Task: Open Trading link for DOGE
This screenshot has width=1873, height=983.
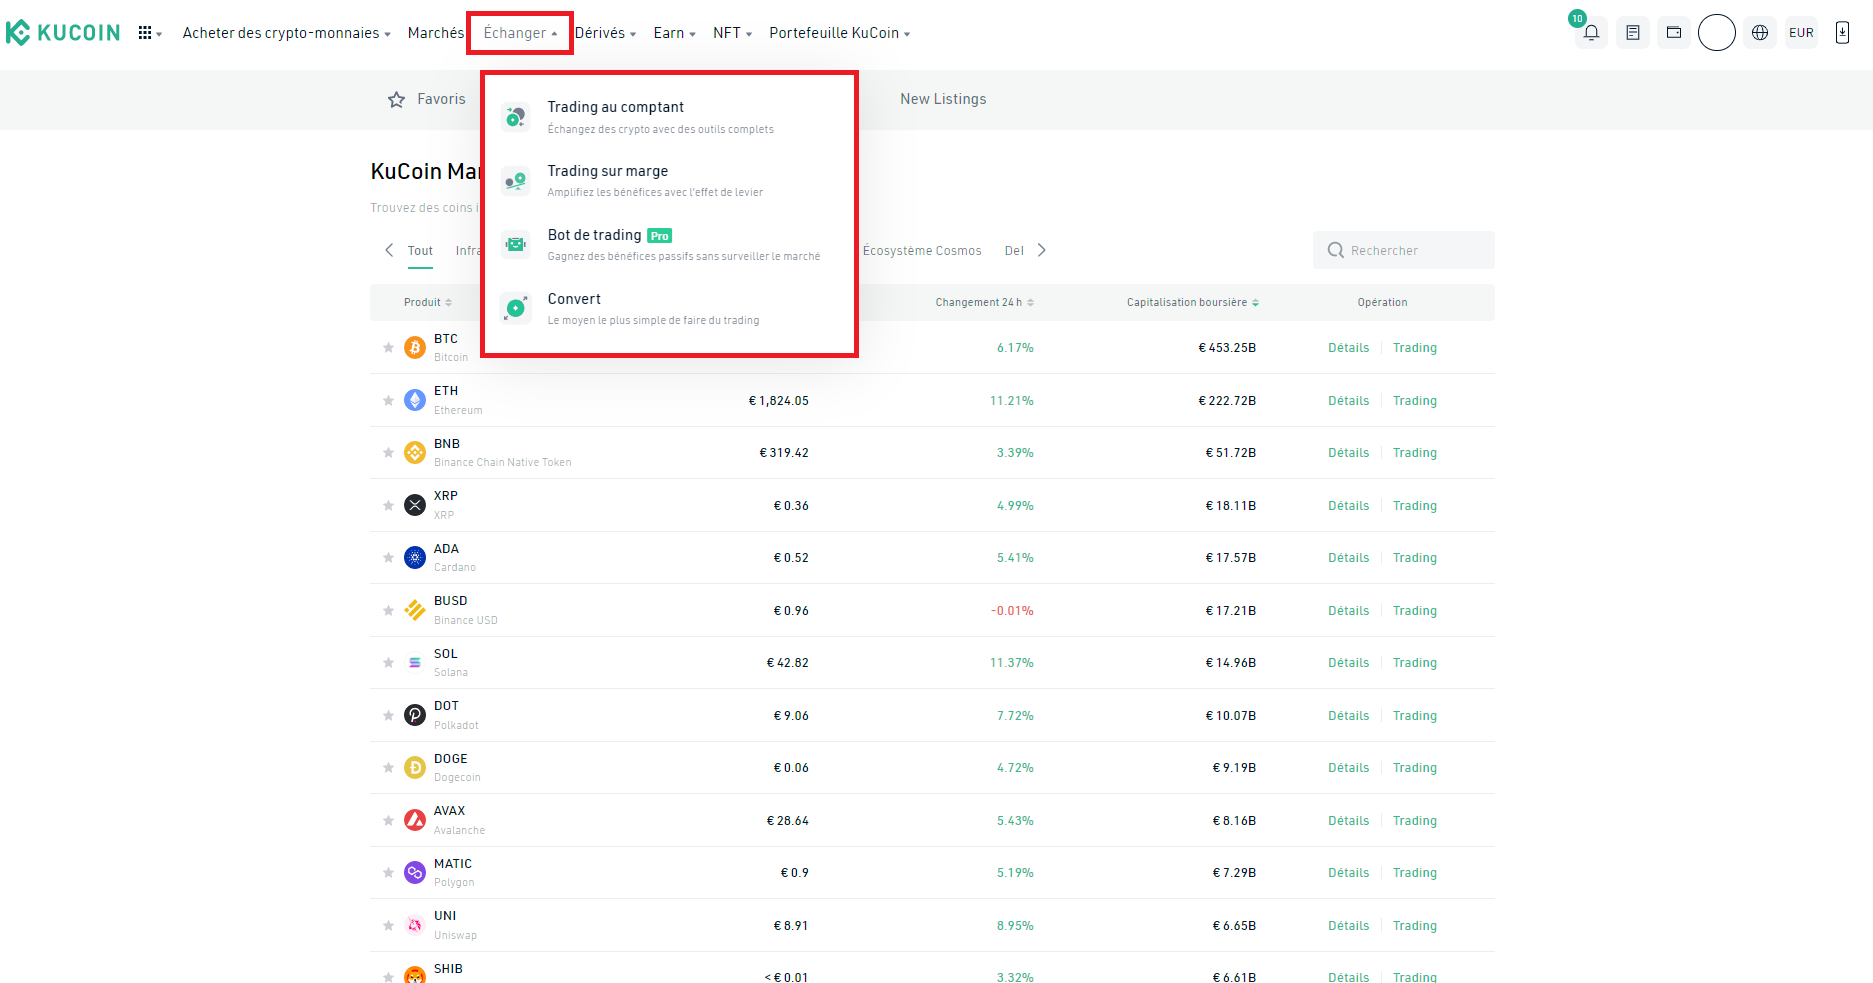Action: coord(1414,768)
